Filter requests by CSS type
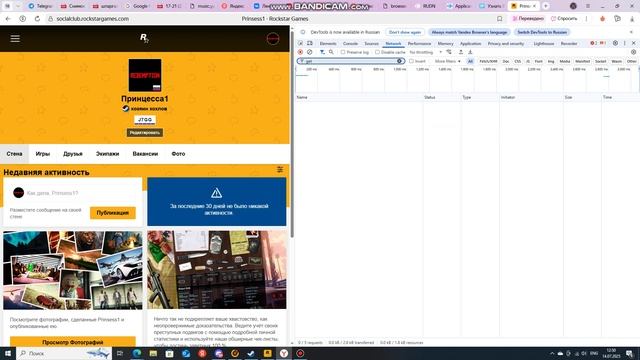The width and height of the screenshot is (640, 360). coord(518,61)
